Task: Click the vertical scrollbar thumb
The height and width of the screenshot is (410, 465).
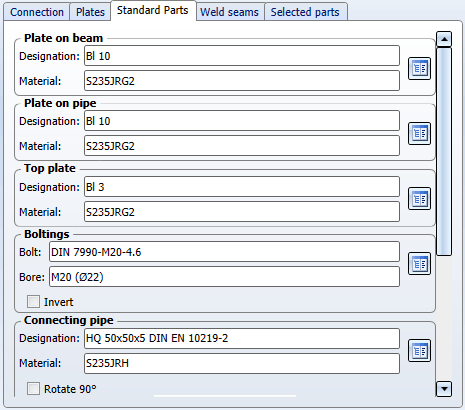Action: (x=444, y=152)
